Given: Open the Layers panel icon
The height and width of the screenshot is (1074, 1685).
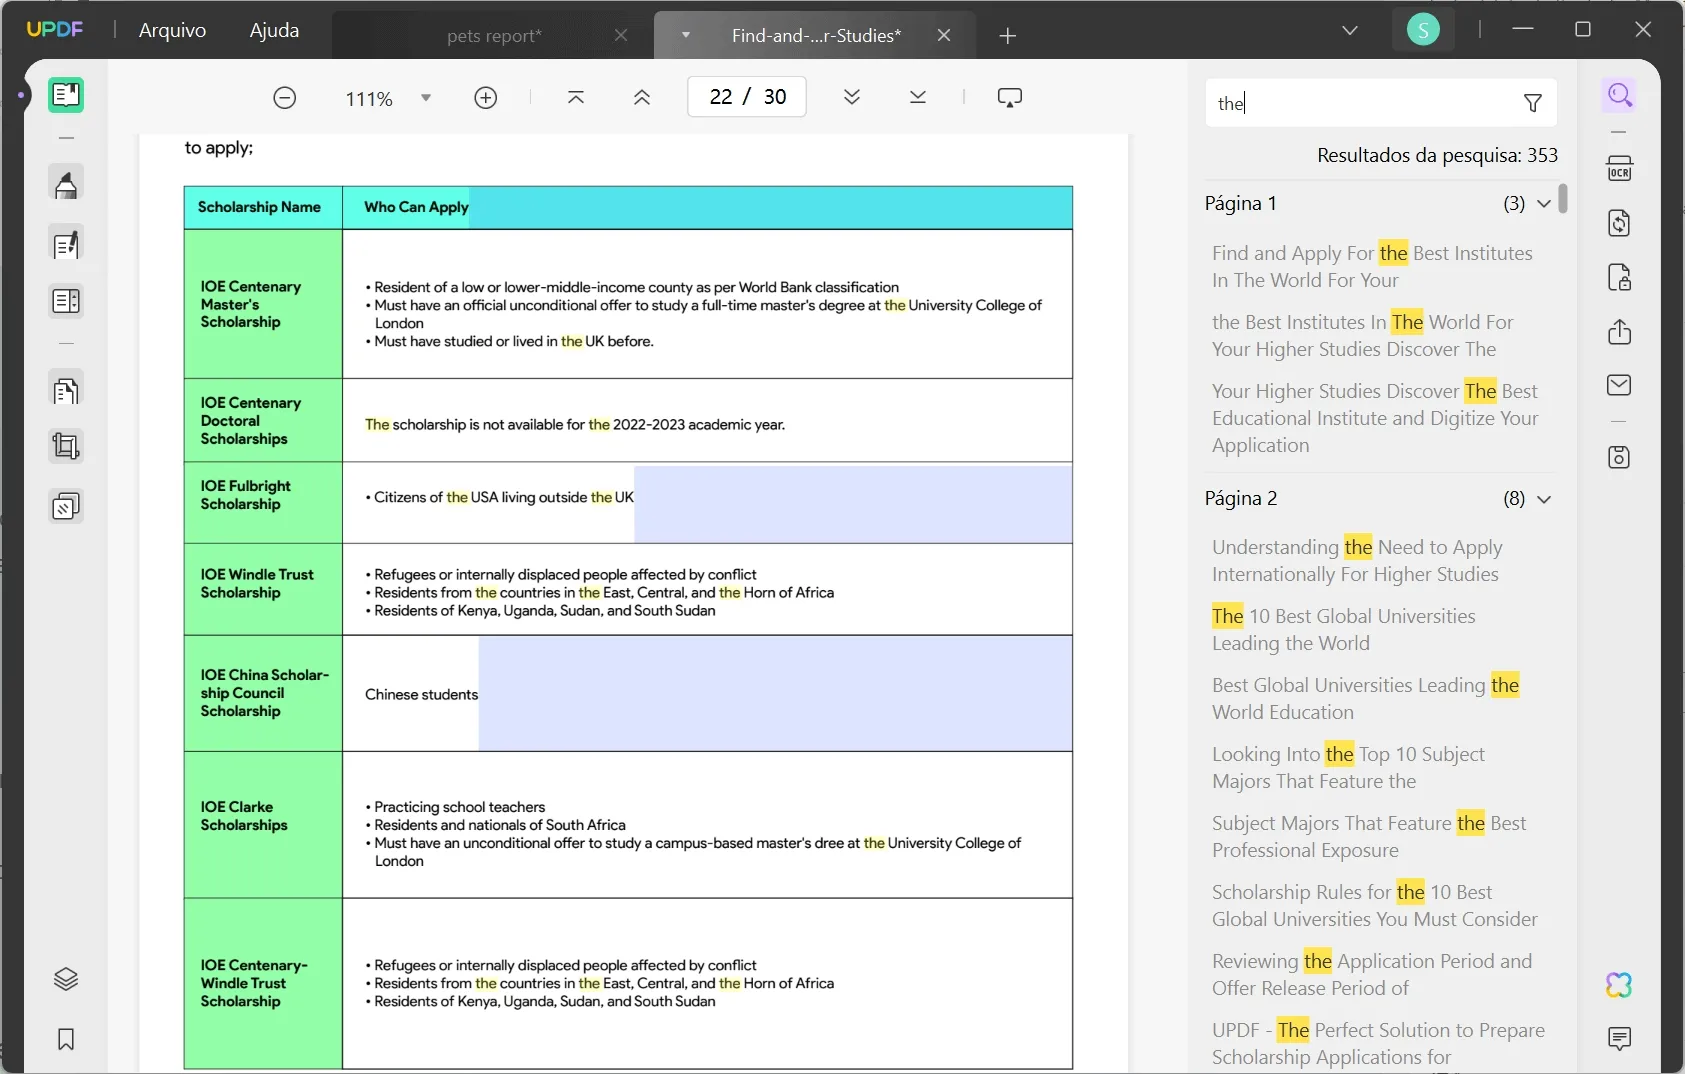Looking at the screenshot, I should coord(66,979).
